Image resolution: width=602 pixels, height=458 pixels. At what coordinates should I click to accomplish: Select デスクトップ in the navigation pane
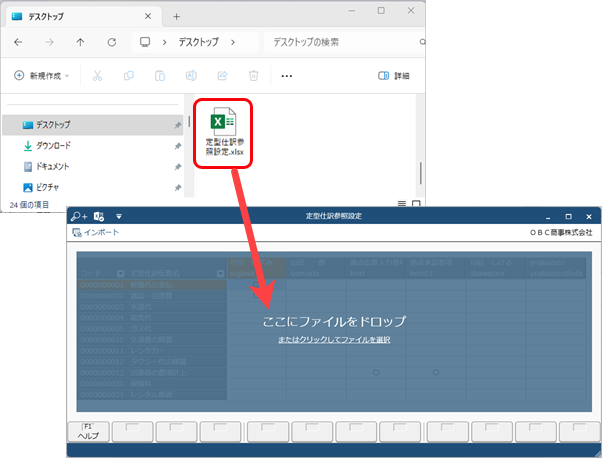point(93,125)
